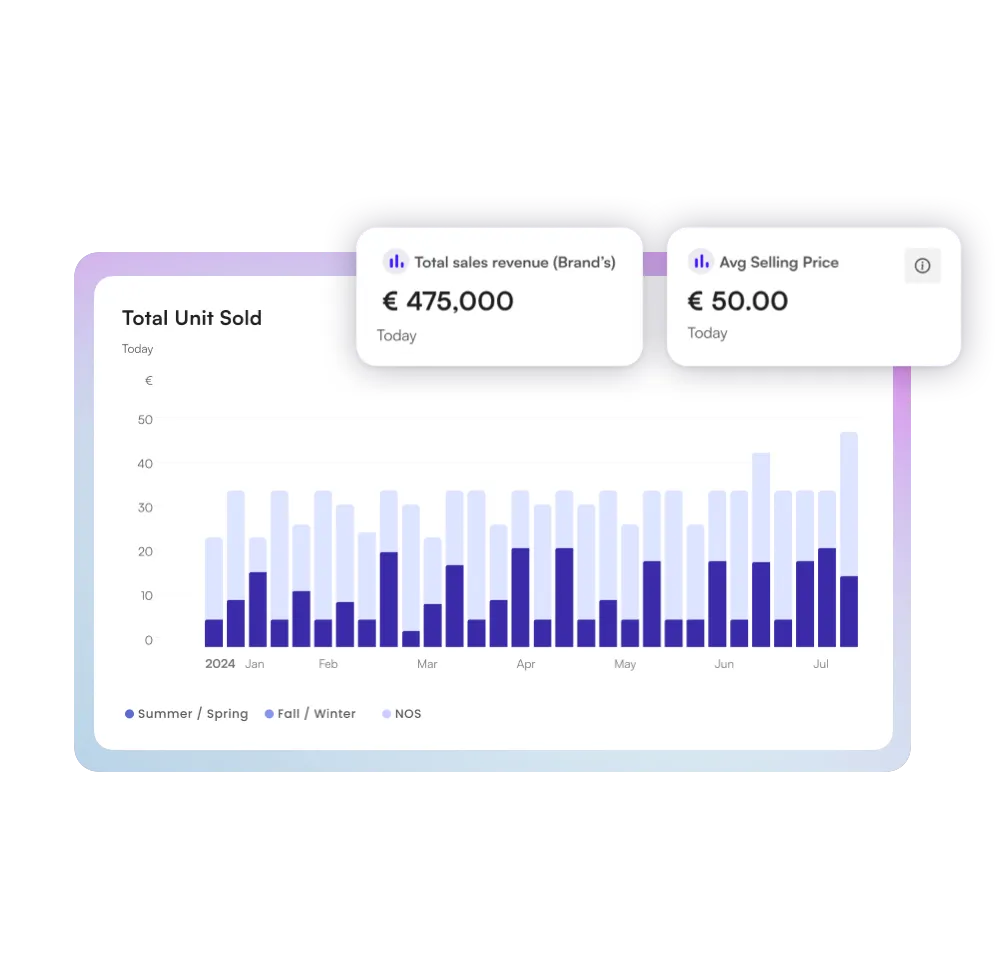Select the € 475,000 revenue value
Image resolution: width=1008 pixels, height=956 pixels.
point(448,301)
